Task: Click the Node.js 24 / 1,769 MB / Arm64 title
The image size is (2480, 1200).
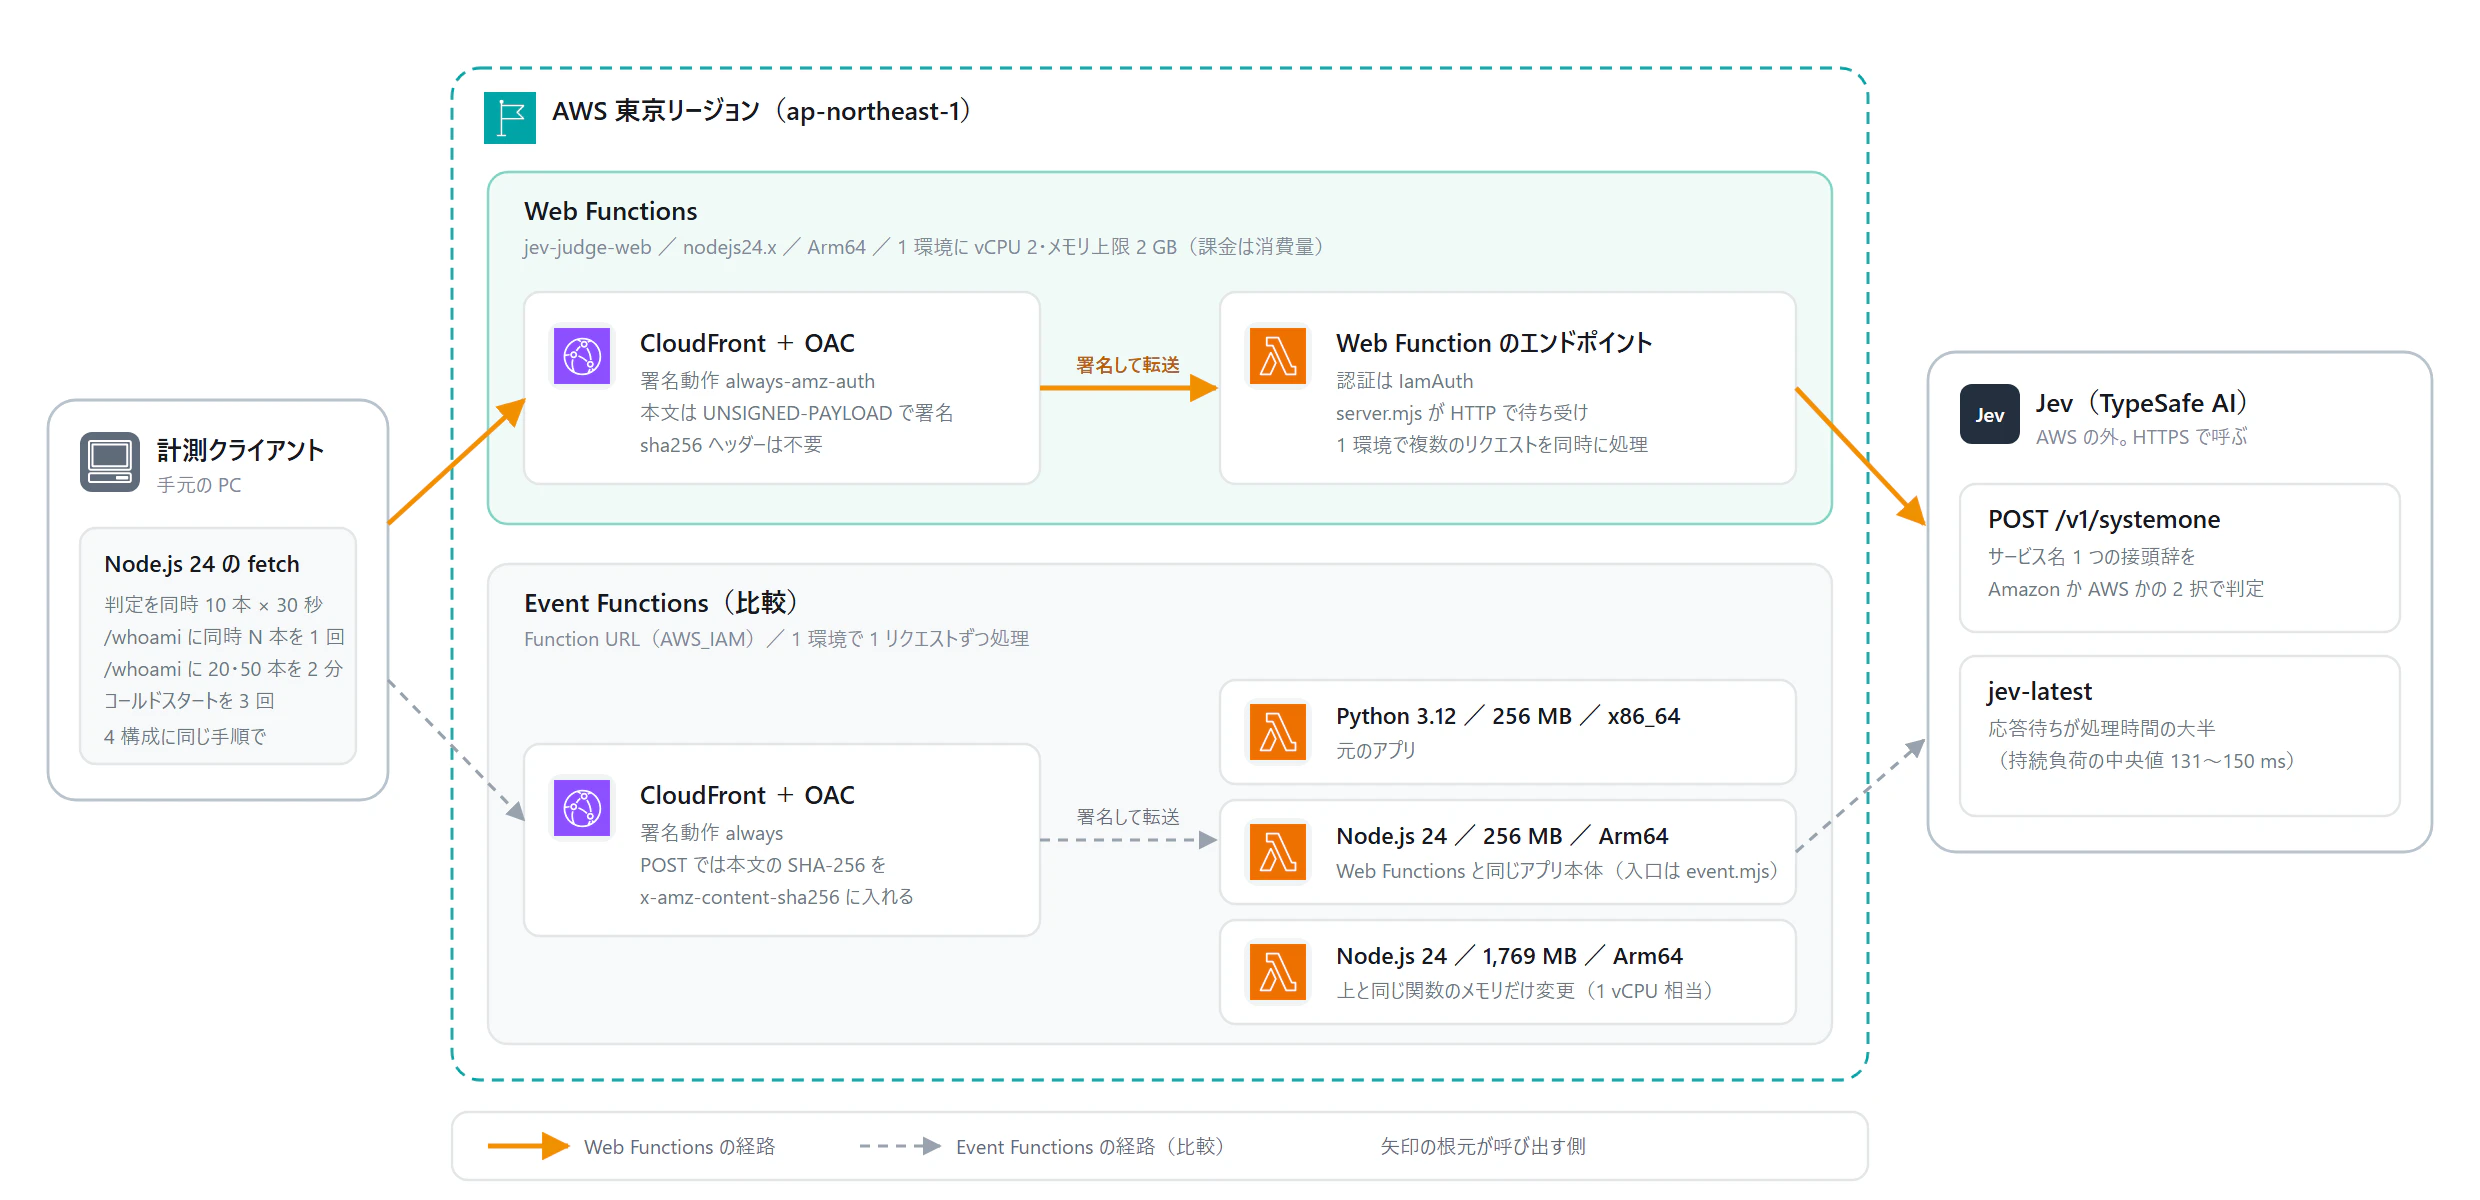Action: (1509, 956)
